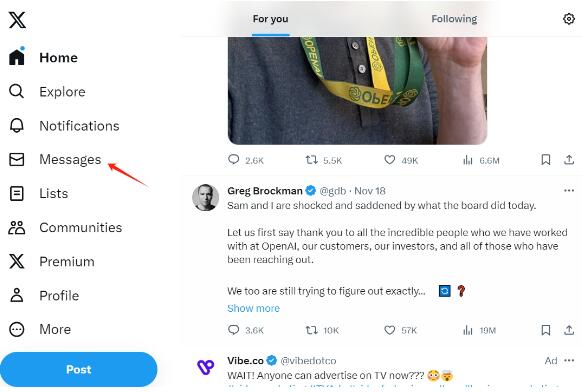The width and height of the screenshot is (582, 392).
Task: Select the For you tab
Action: tap(270, 19)
